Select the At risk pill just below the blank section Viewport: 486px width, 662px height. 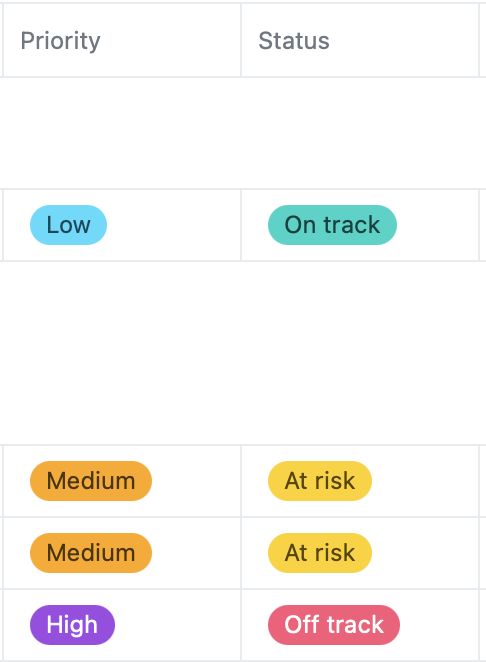click(320, 481)
